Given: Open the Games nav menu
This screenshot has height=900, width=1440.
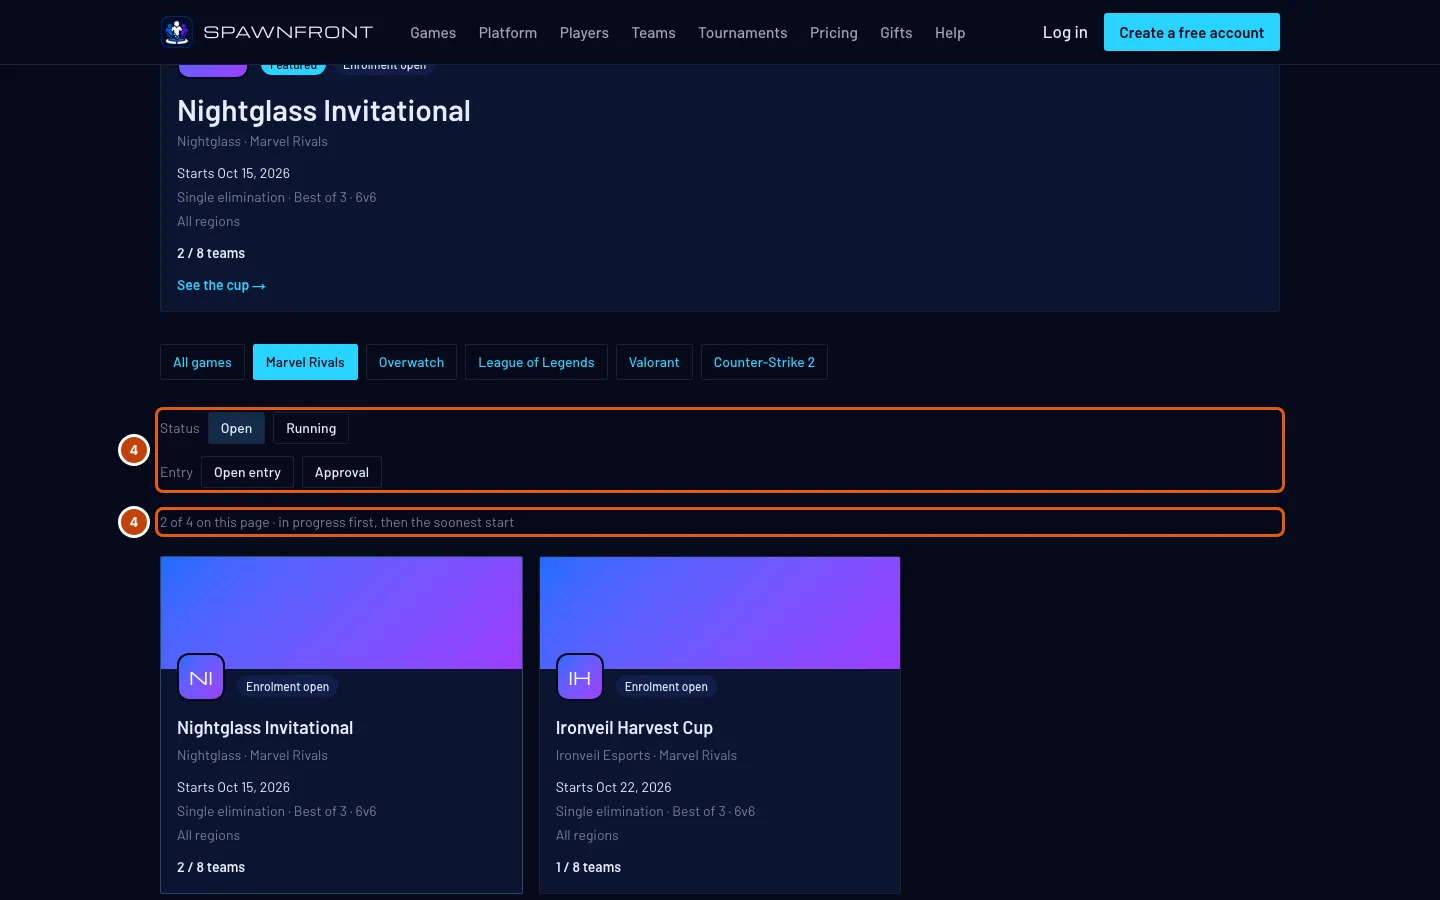Looking at the screenshot, I should point(433,33).
